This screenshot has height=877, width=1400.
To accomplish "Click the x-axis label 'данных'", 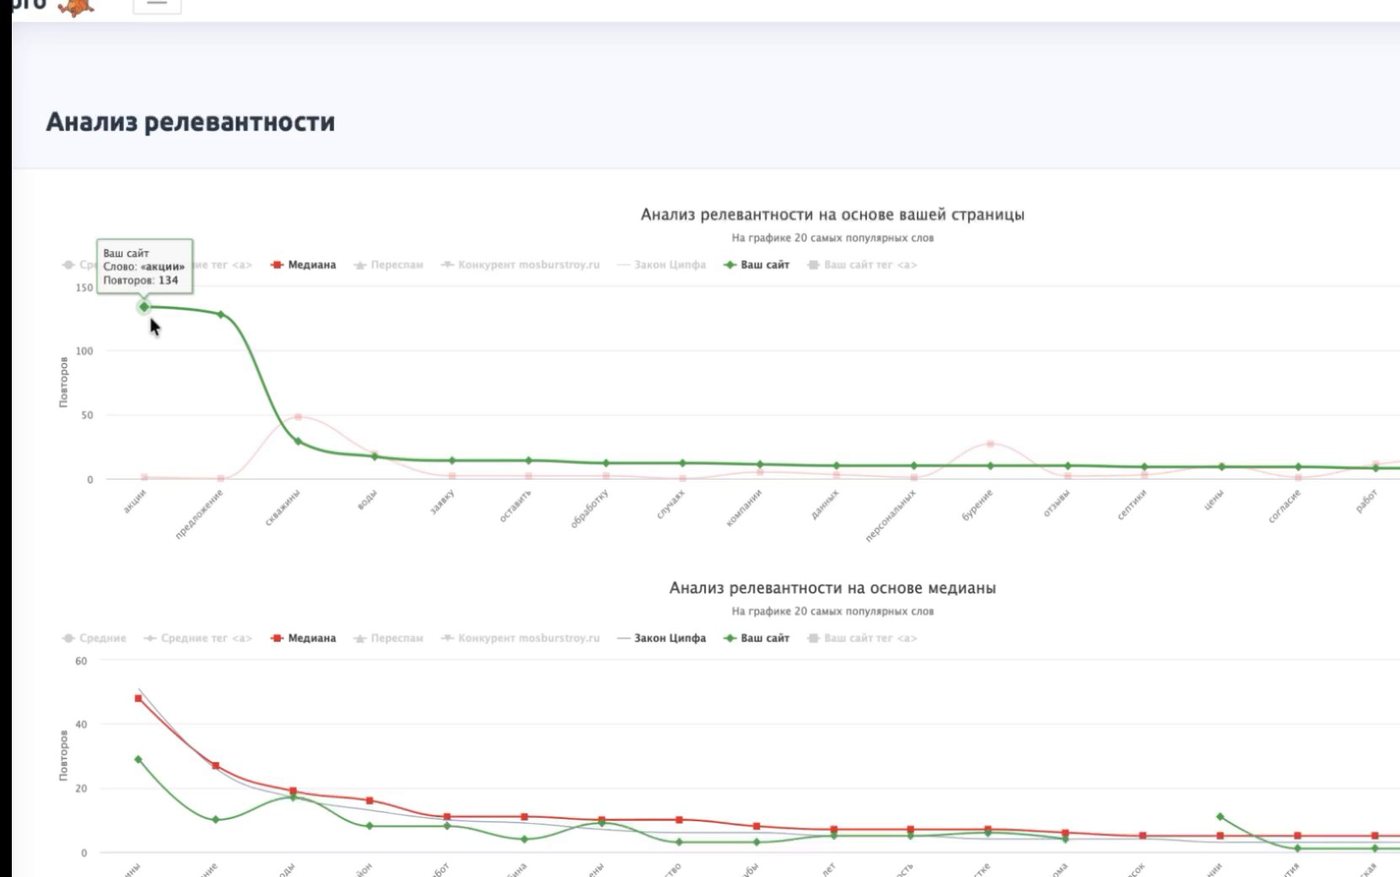I will 825,503.
